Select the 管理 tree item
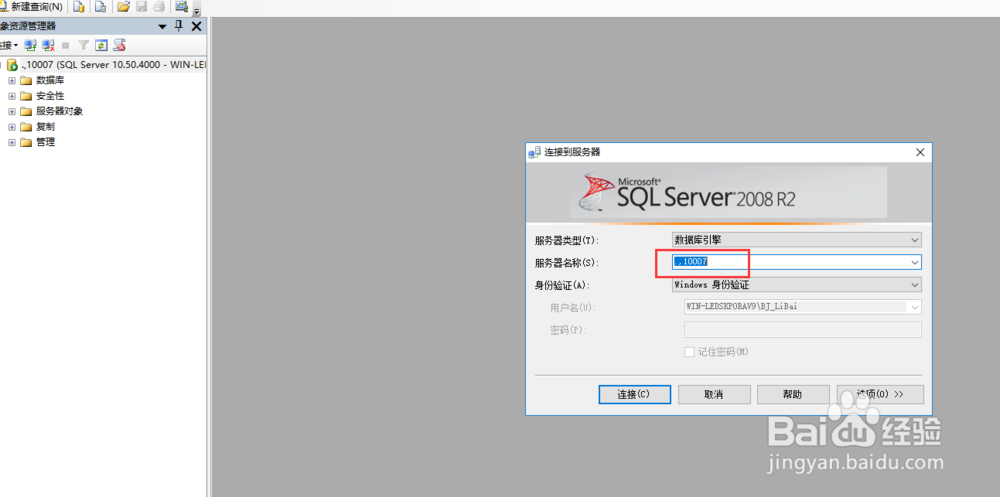Image resolution: width=1000 pixels, height=497 pixels. [45, 142]
